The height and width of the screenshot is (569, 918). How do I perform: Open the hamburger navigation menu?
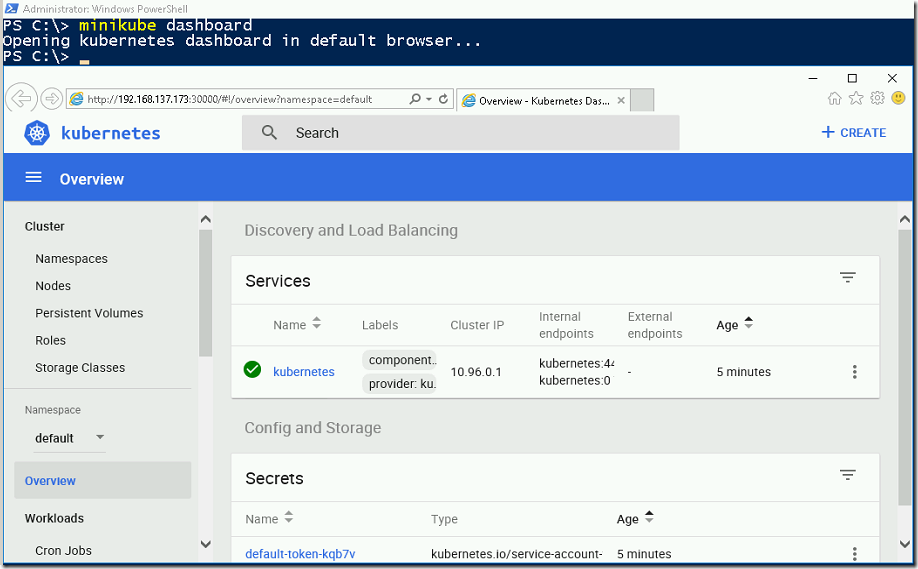click(33, 177)
